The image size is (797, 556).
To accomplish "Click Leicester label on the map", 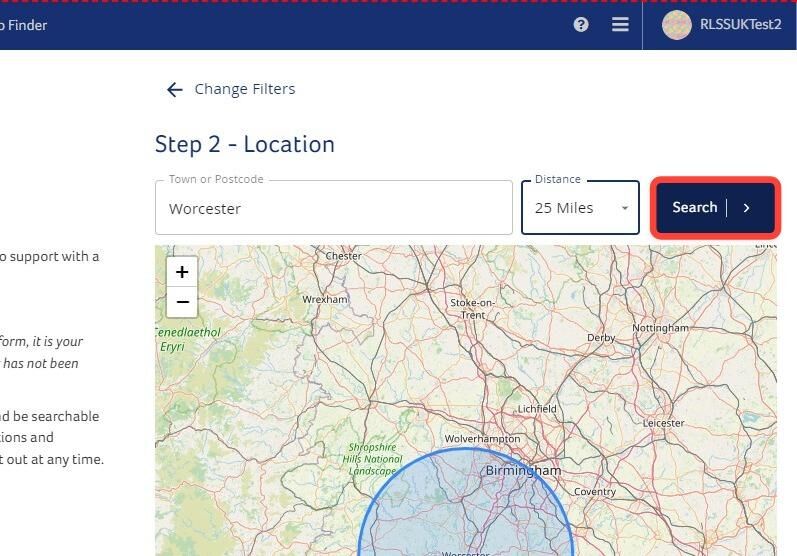I will (x=663, y=423).
